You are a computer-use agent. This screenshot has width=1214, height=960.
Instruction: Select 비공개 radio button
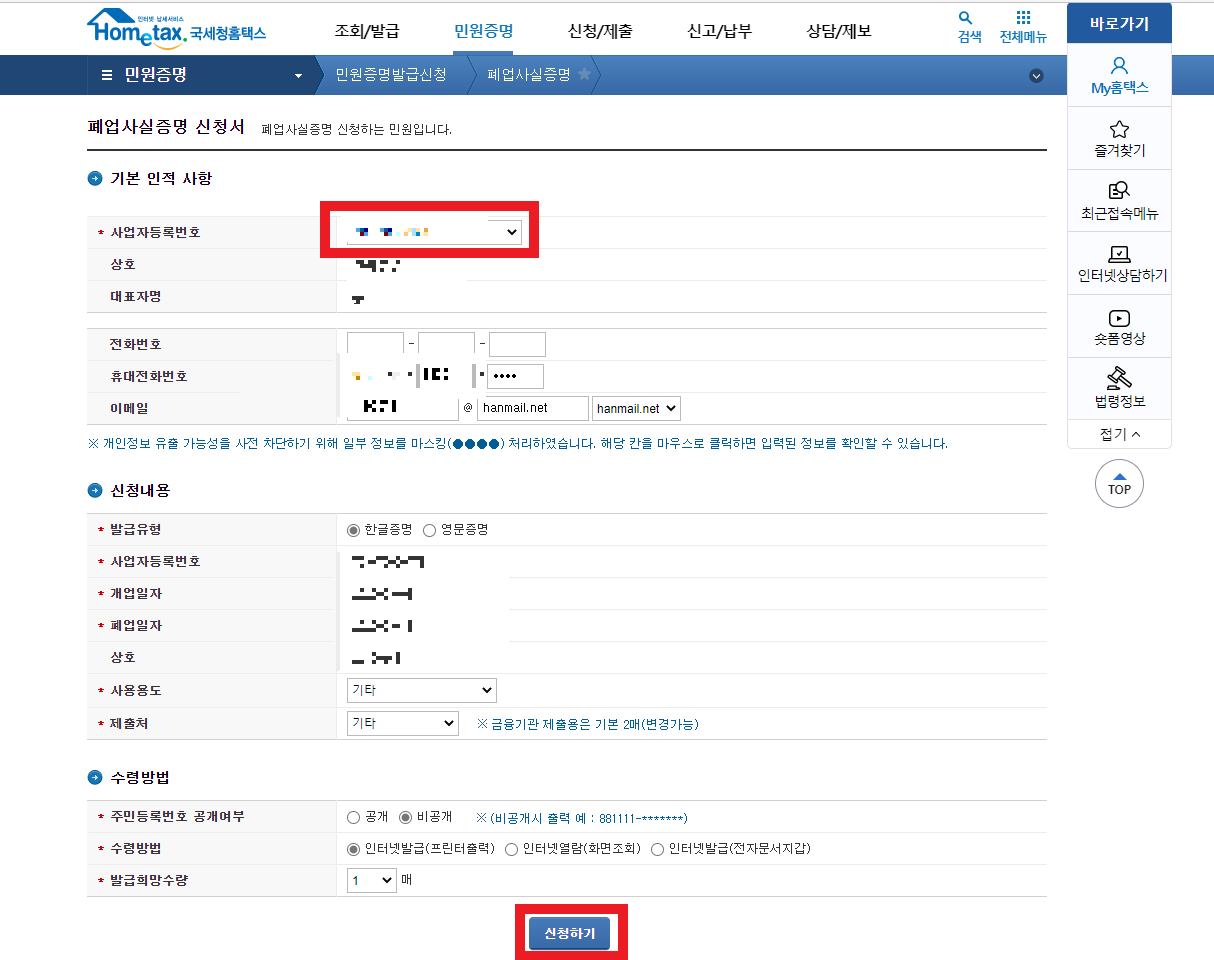(406, 817)
